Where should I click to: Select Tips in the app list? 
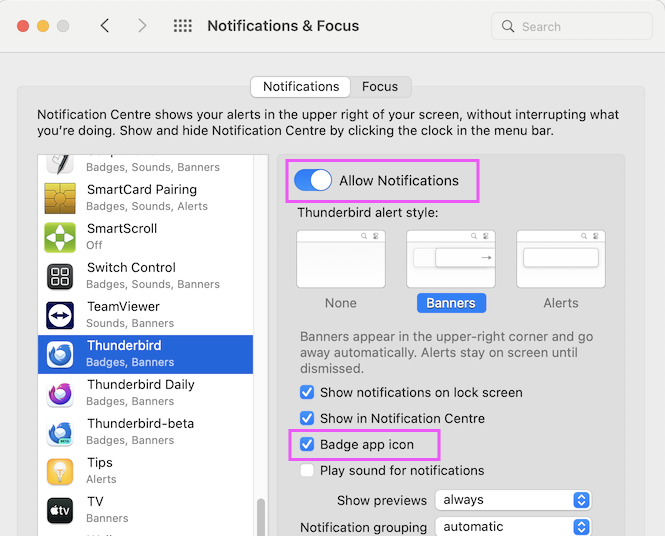coord(145,471)
